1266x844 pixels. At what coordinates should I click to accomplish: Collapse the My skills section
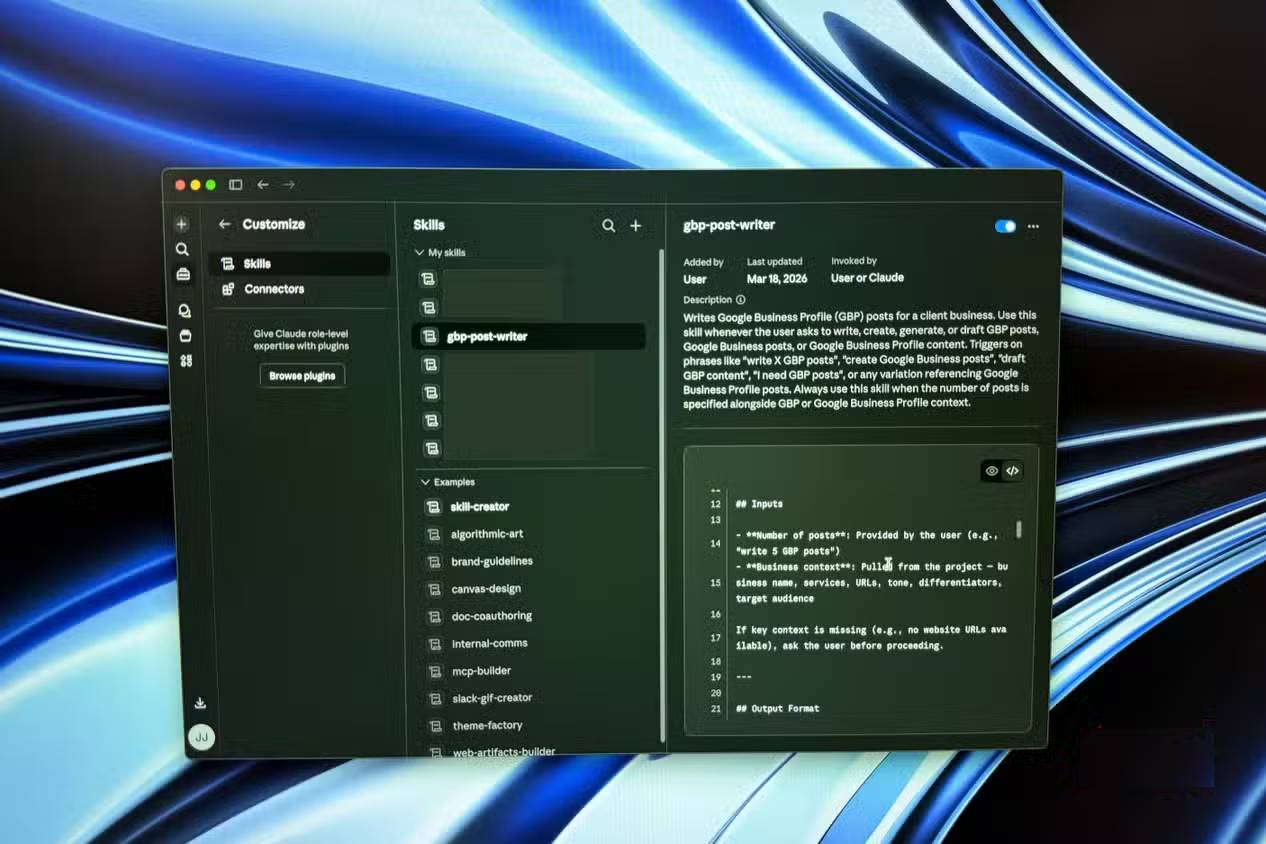pyautogui.click(x=440, y=253)
